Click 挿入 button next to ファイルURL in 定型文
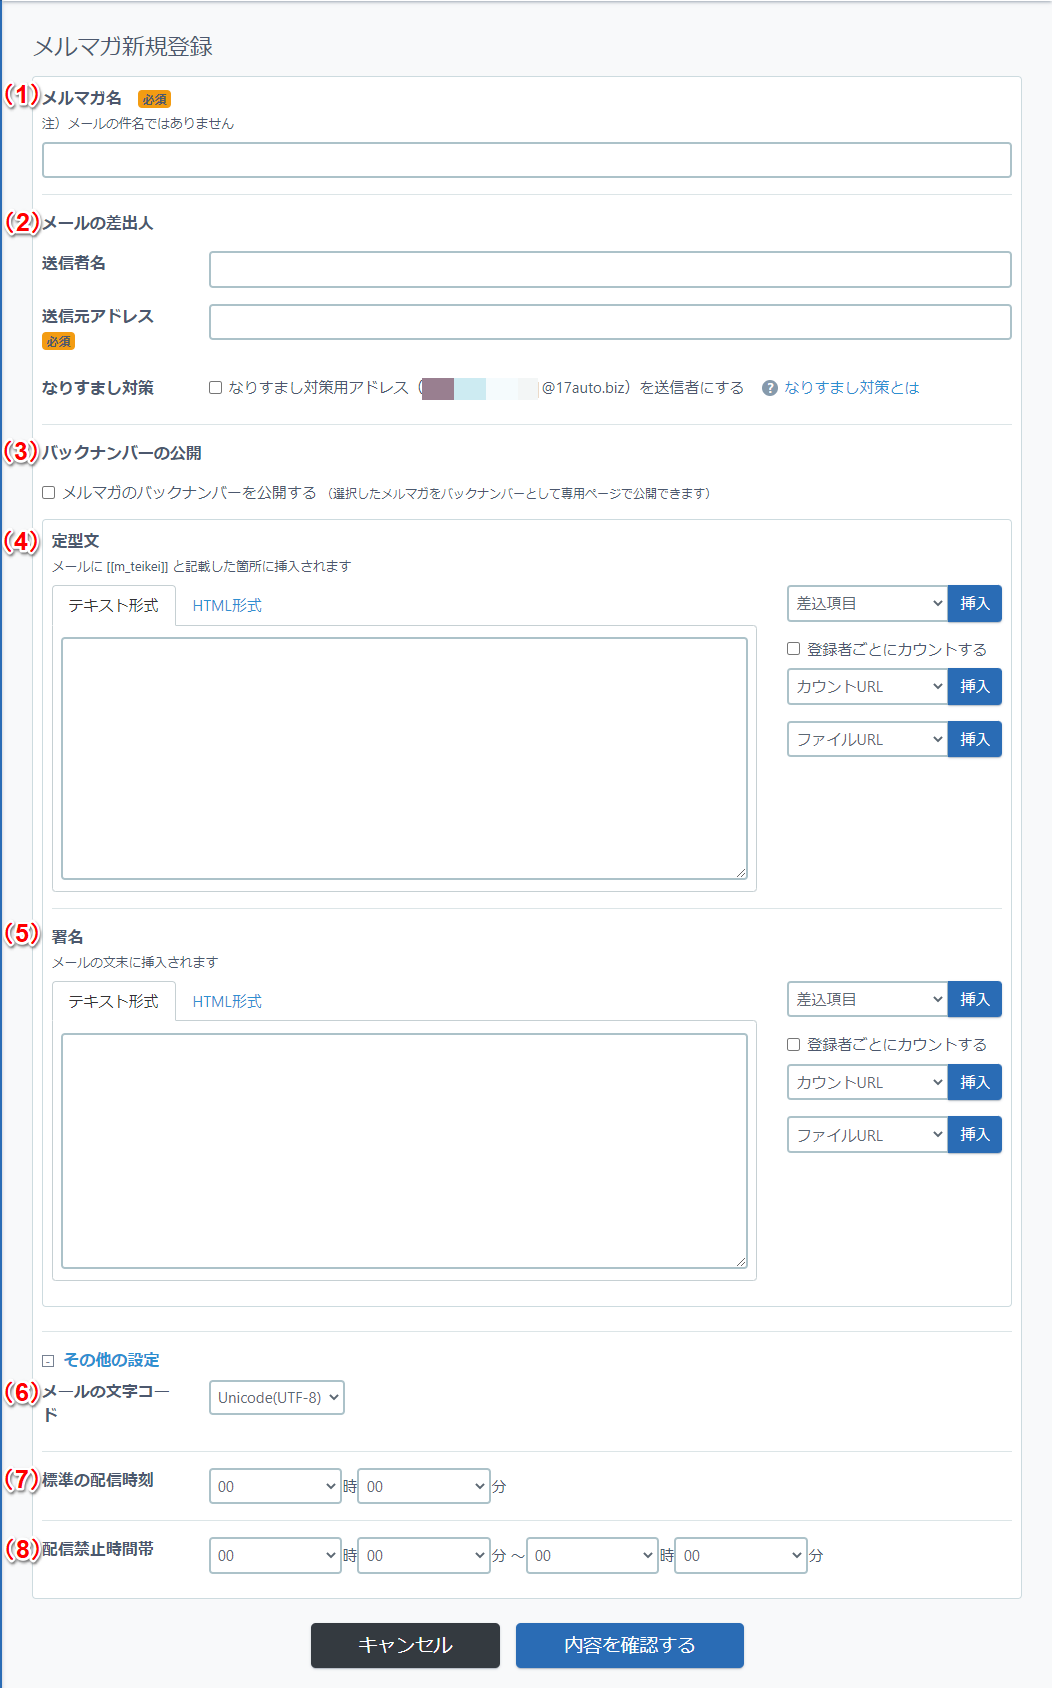The image size is (1052, 1688). tap(974, 740)
